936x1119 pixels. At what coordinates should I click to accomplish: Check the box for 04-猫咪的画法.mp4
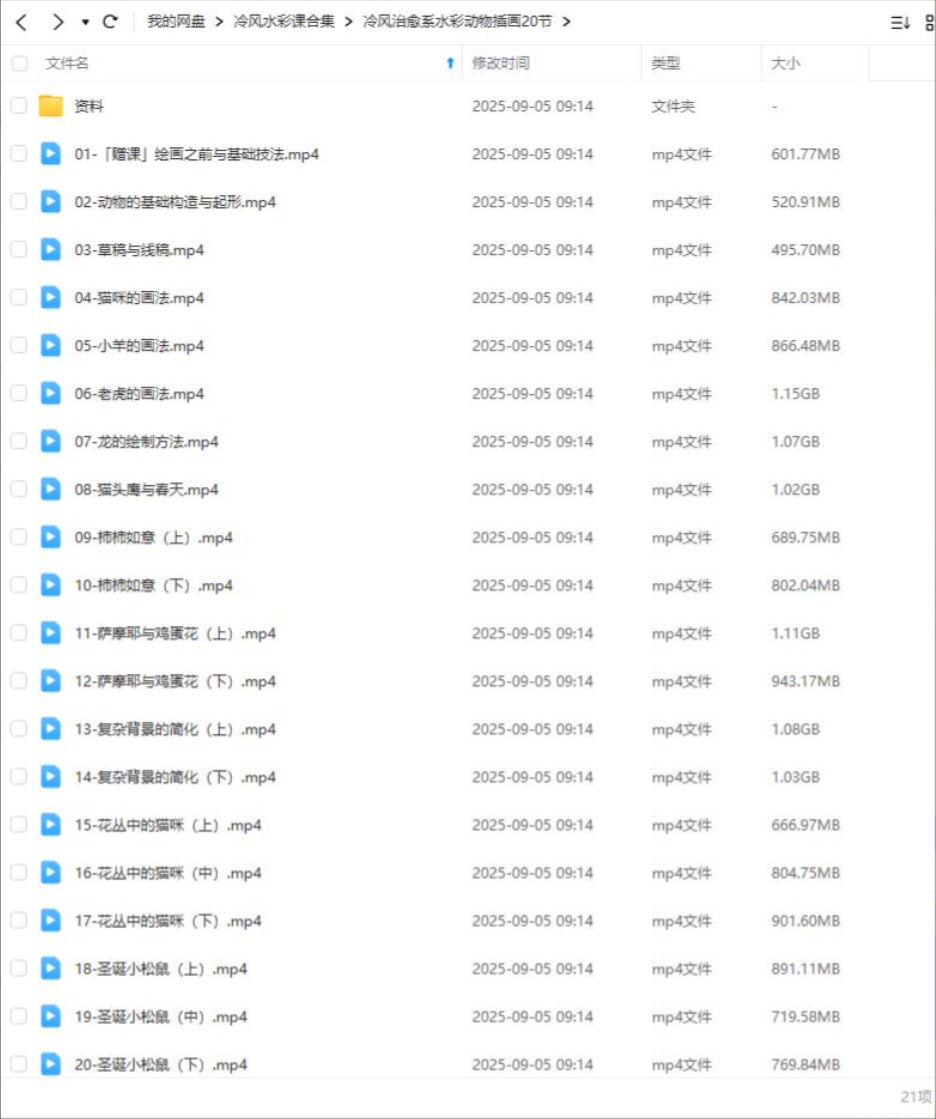pos(19,297)
